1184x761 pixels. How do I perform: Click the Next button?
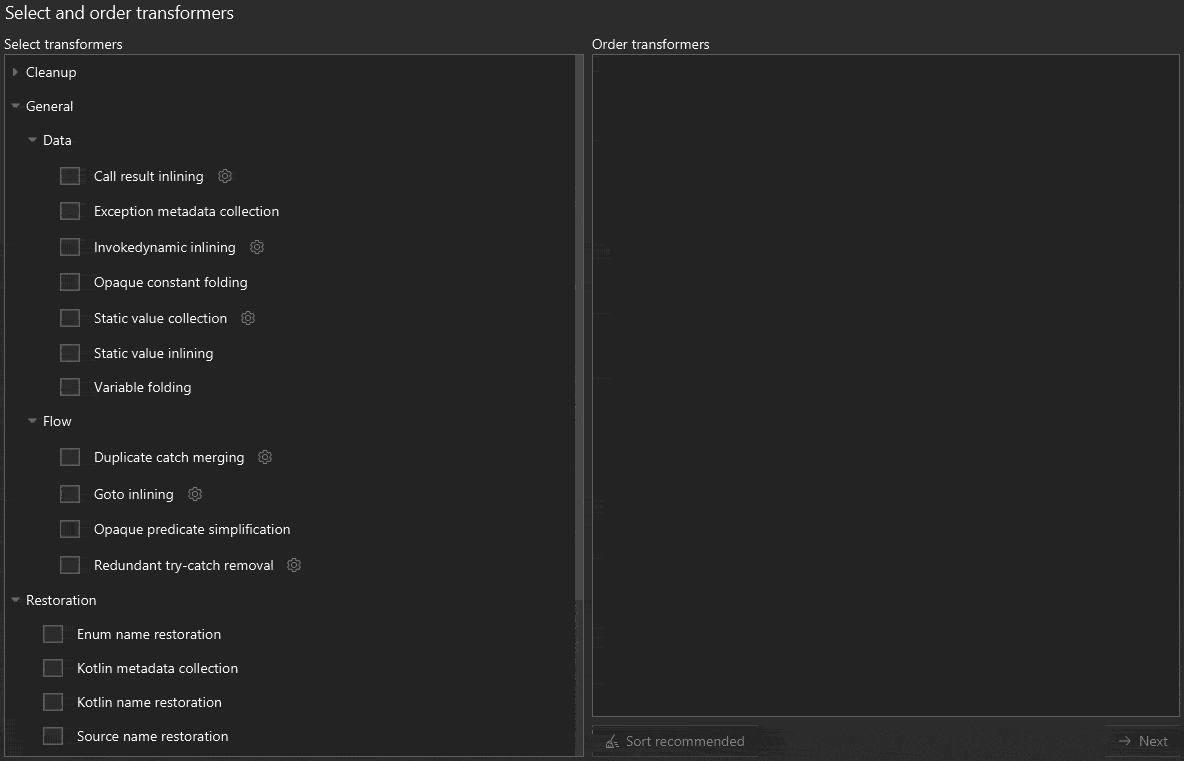(1143, 741)
